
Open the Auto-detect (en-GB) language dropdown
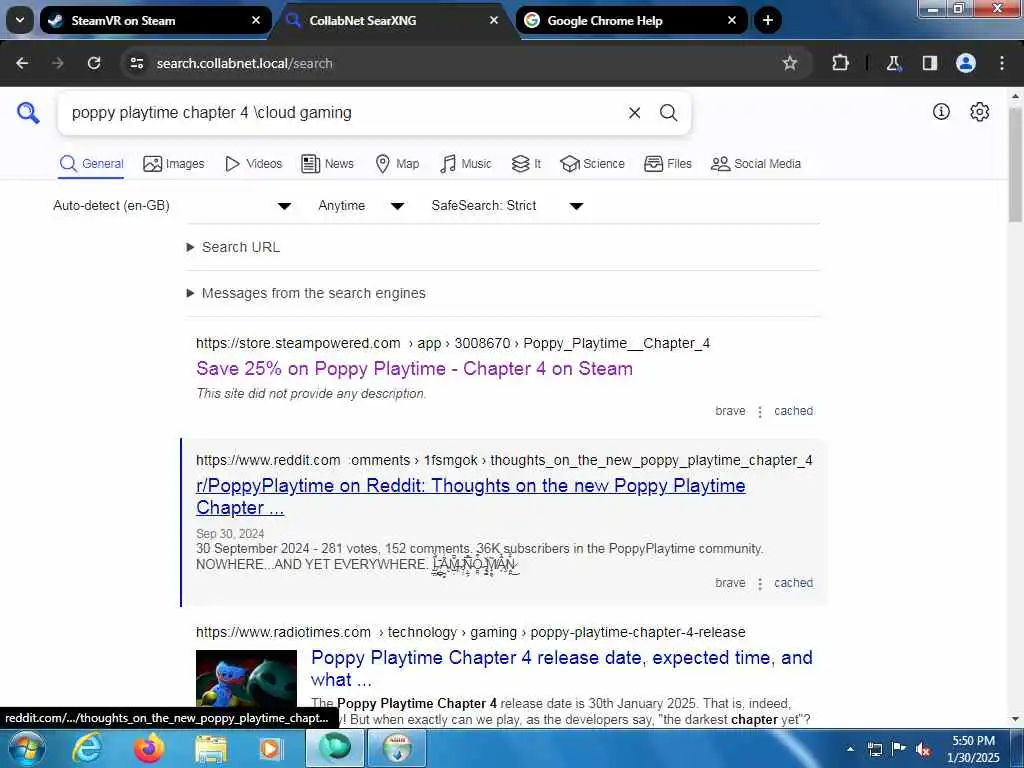pos(172,206)
